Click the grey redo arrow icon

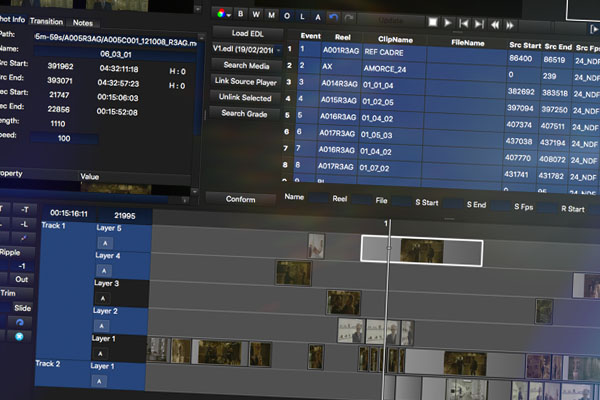click(x=349, y=18)
